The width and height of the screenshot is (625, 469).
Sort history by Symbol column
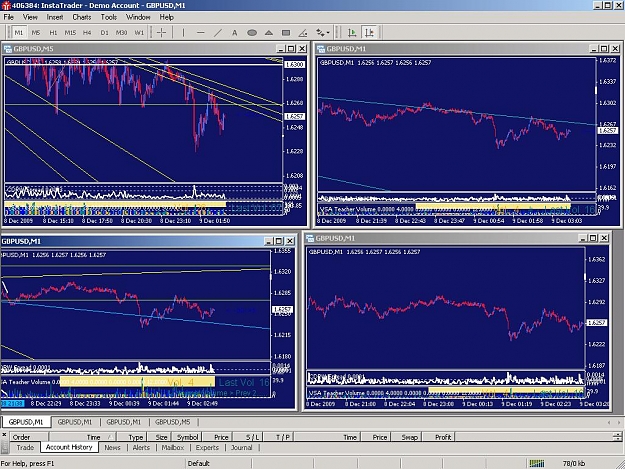[x=185, y=437]
